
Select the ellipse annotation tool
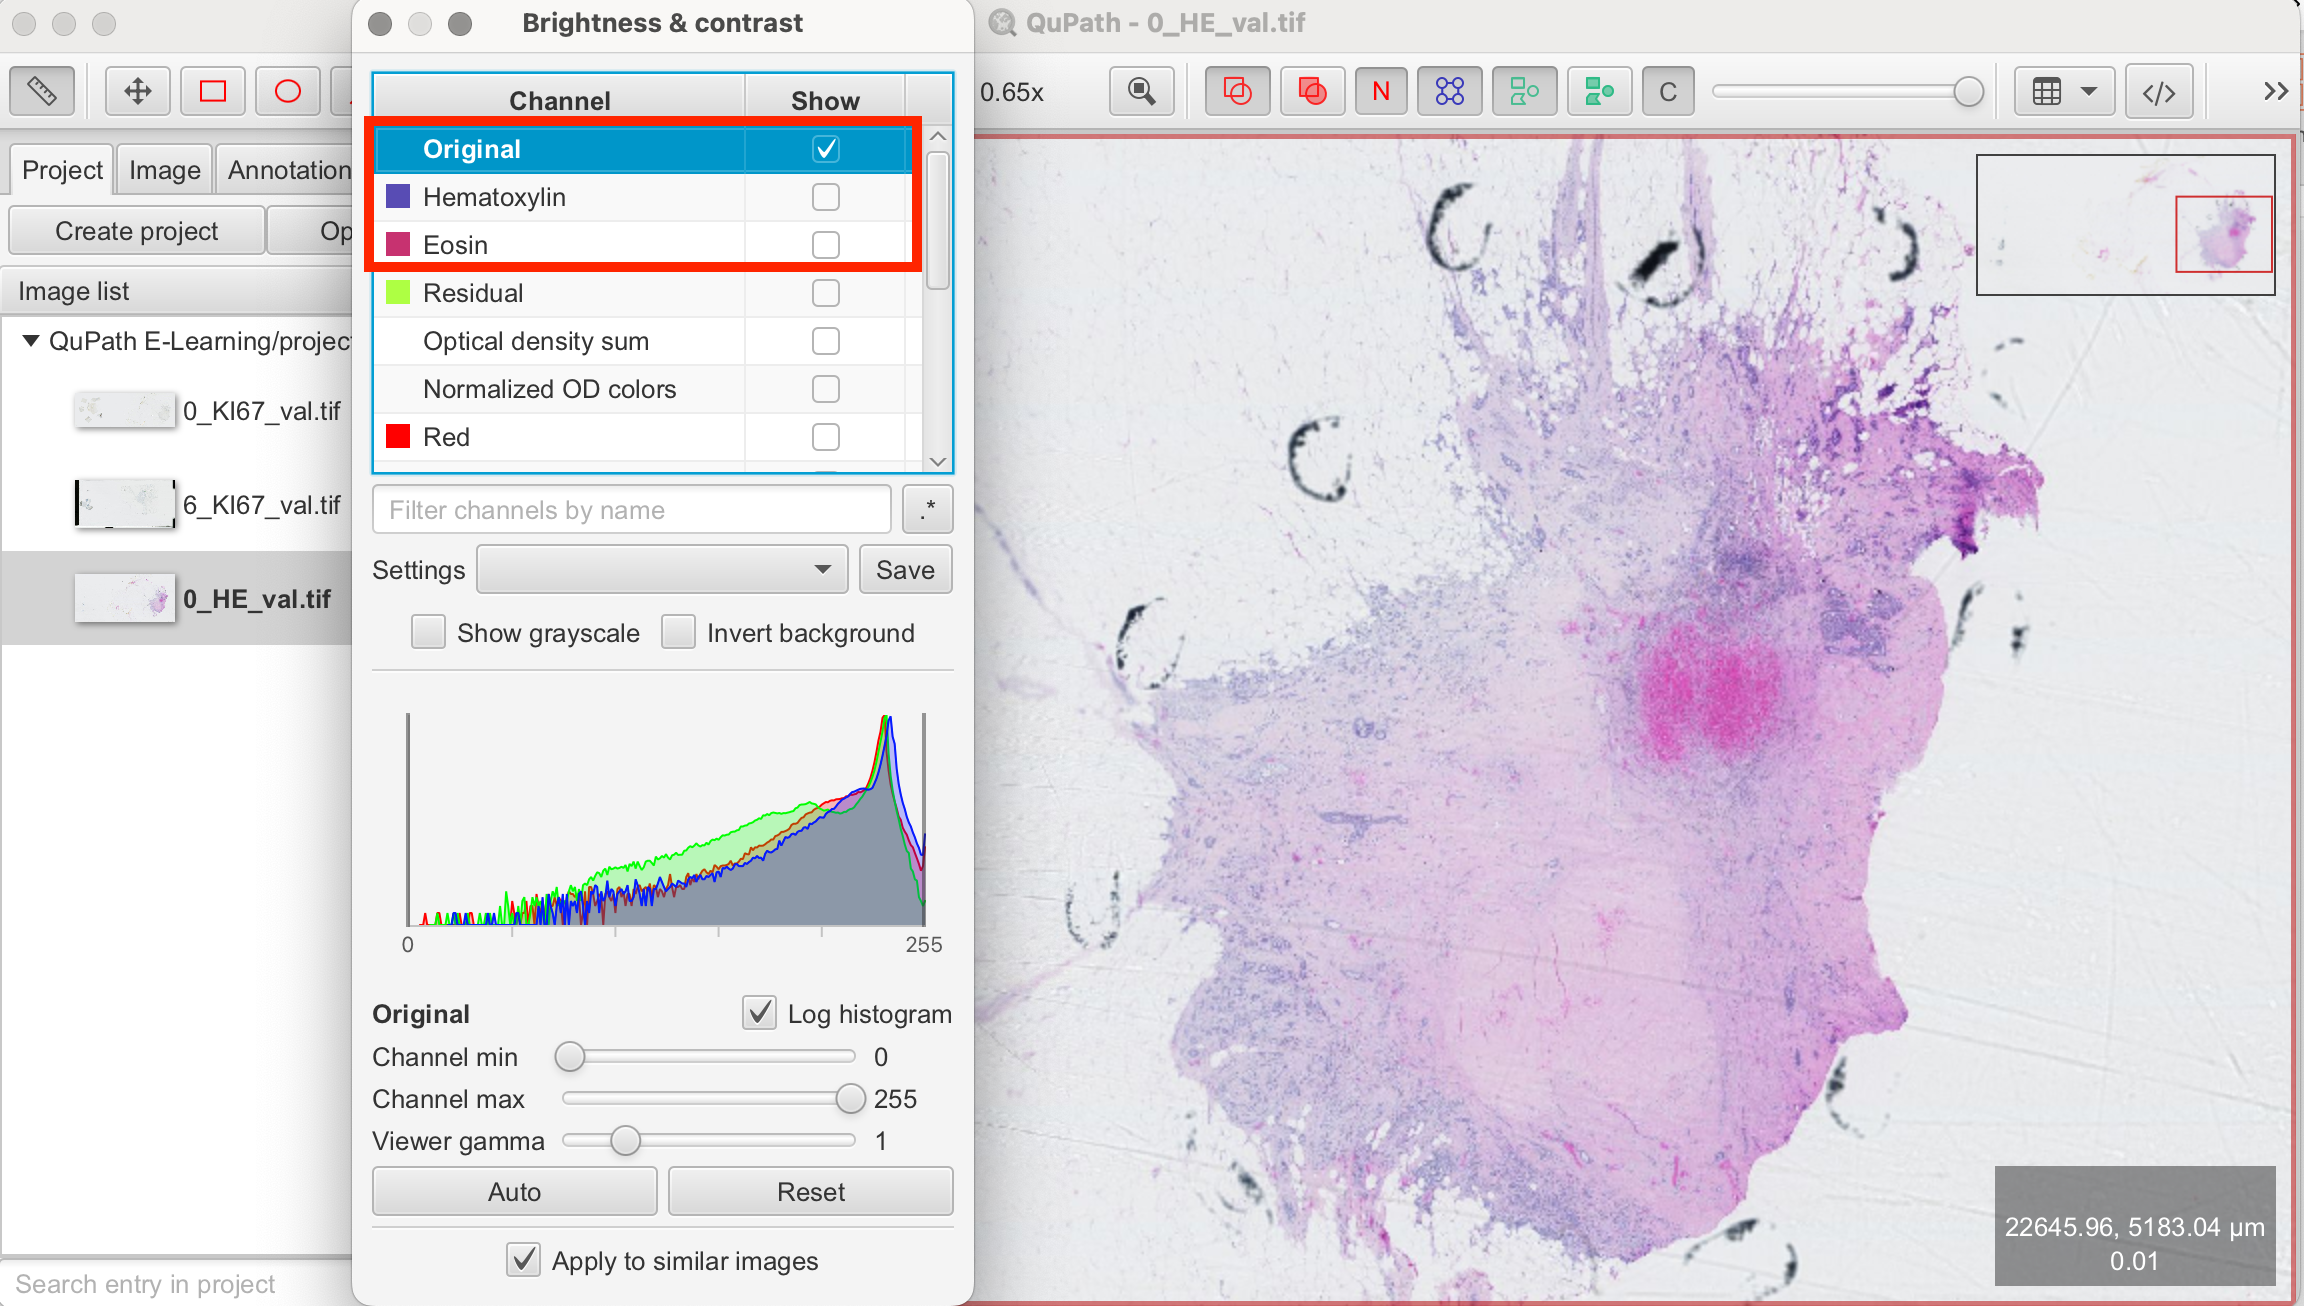pyautogui.click(x=288, y=92)
